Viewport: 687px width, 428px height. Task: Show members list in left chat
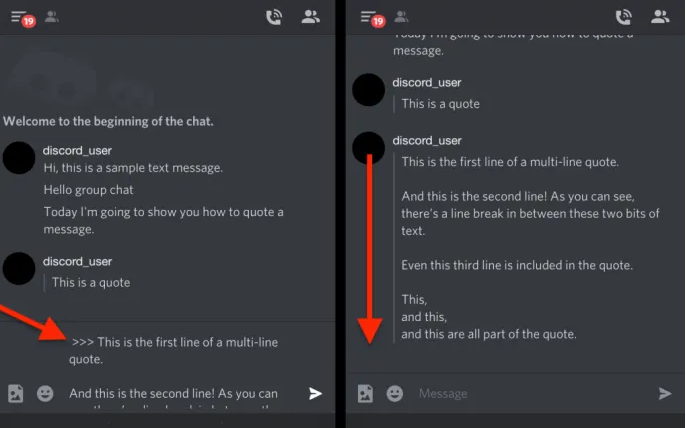click(311, 17)
